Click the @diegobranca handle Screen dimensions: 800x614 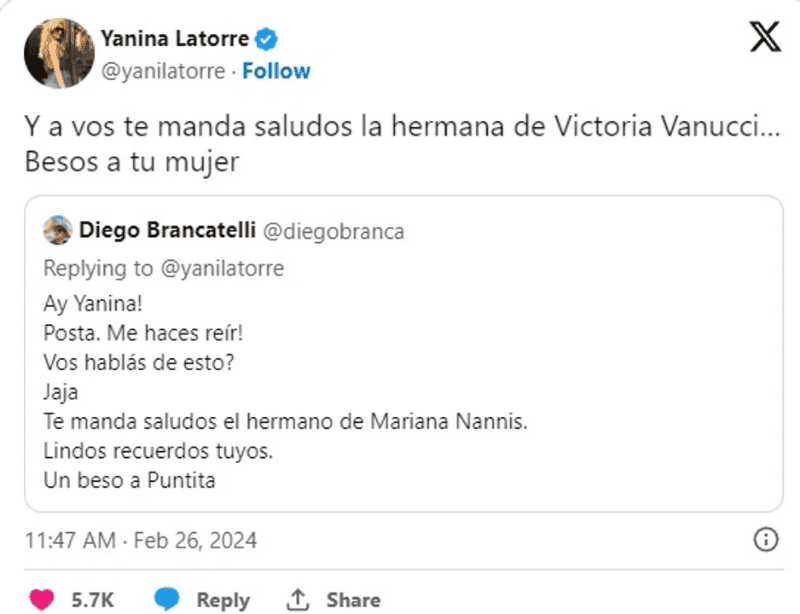(333, 231)
